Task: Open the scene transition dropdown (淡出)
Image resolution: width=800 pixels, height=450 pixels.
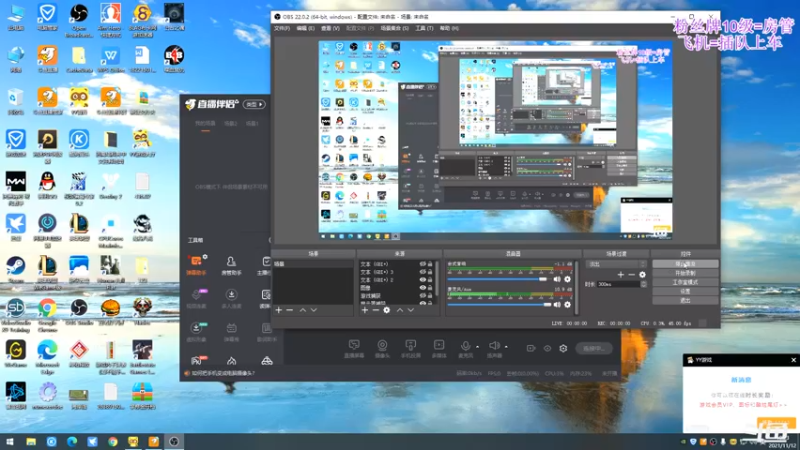Action: pos(616,264)
